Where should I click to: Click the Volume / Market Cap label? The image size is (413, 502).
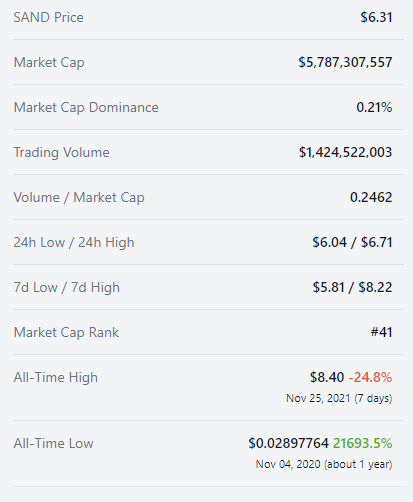pos(79,198)
